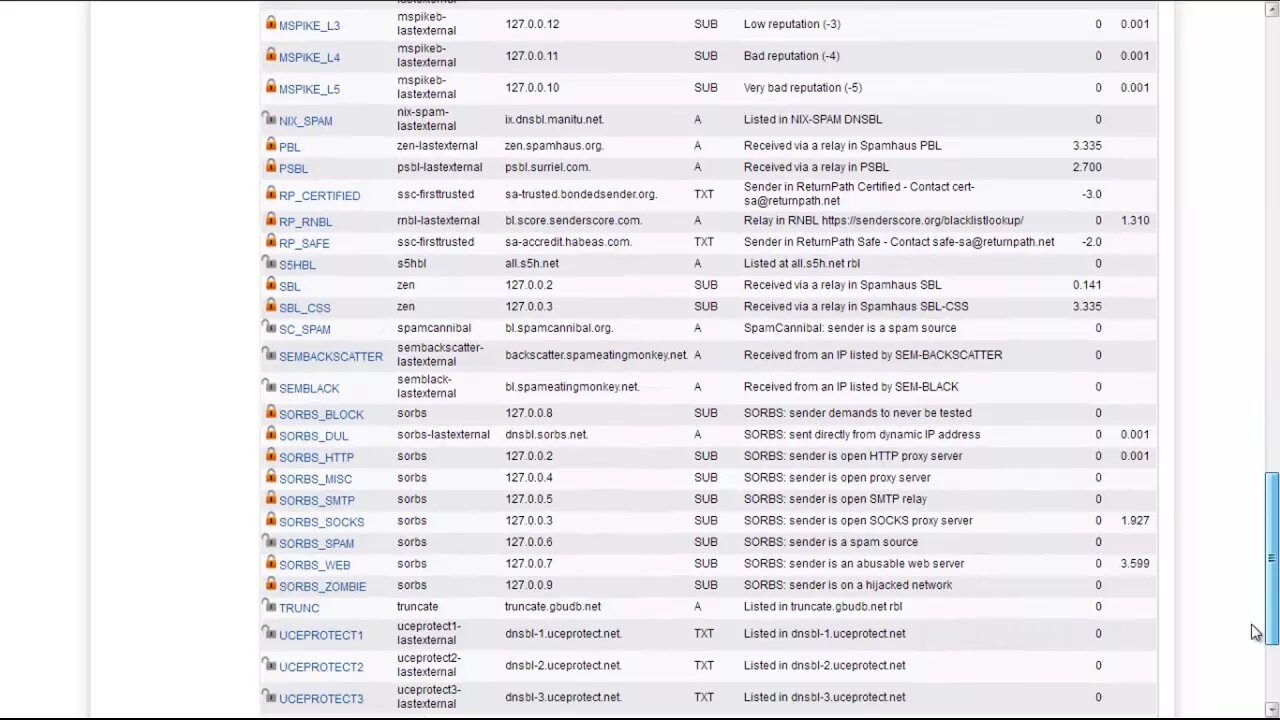Click lock icon beside SEMBLACK
The width and height of the screenshot is (1280, 720).
270,386
